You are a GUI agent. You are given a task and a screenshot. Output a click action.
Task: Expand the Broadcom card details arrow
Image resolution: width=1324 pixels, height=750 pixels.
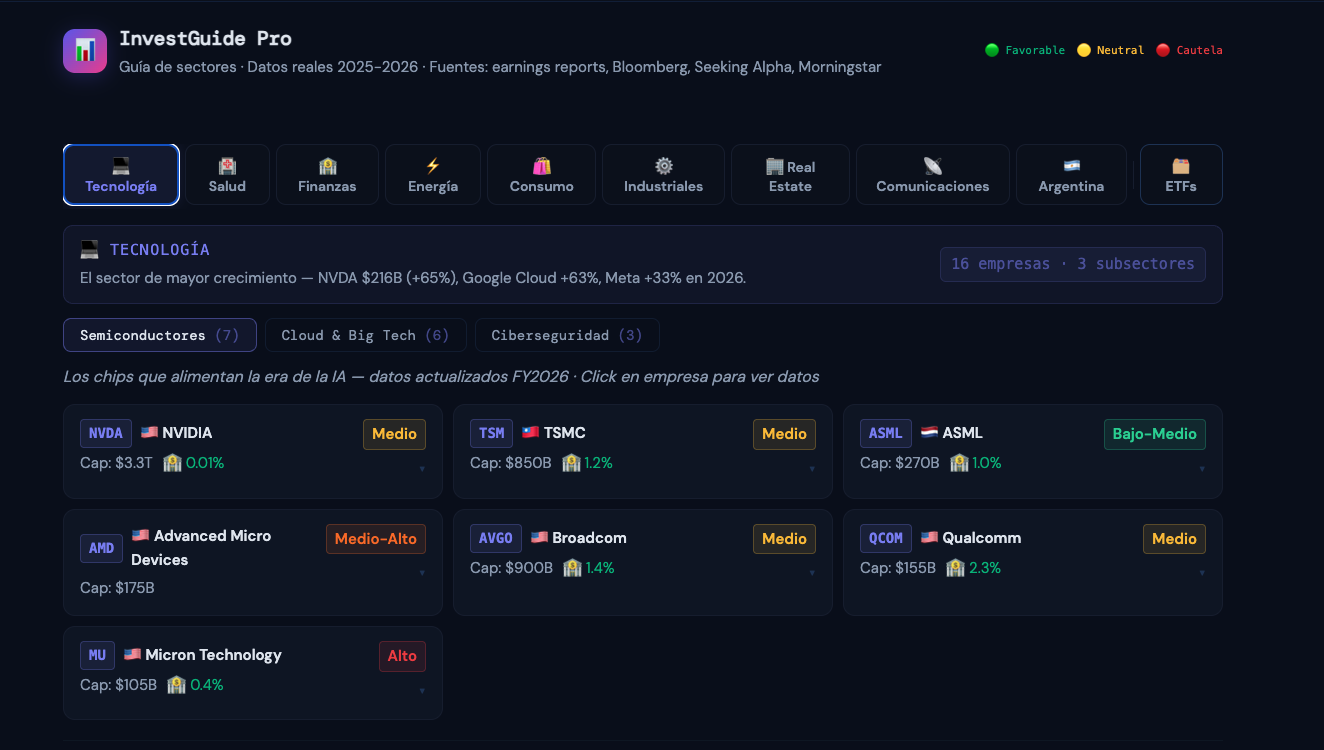[812, 573]
